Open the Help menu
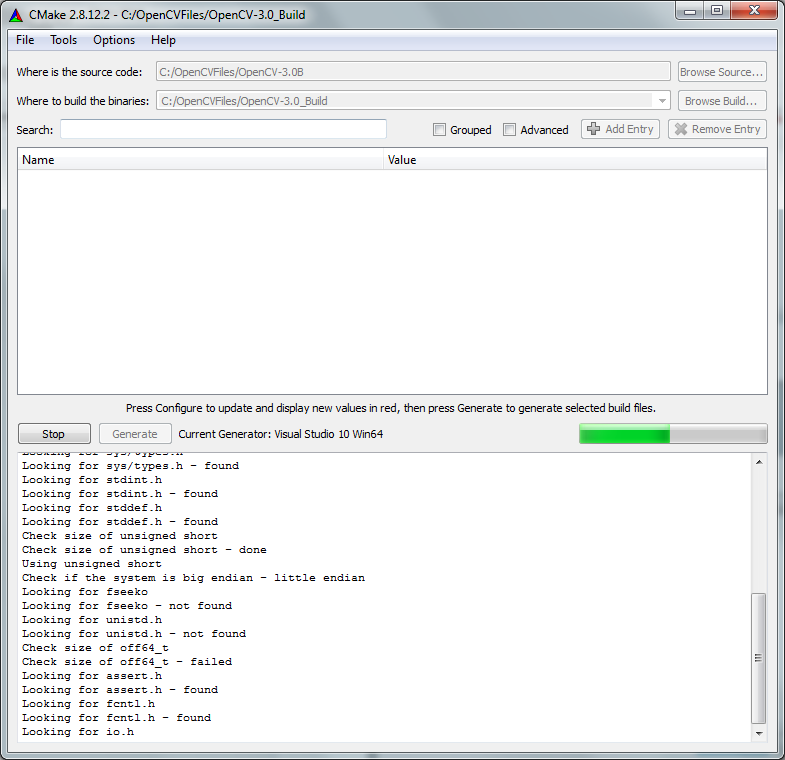 (163, 40)
